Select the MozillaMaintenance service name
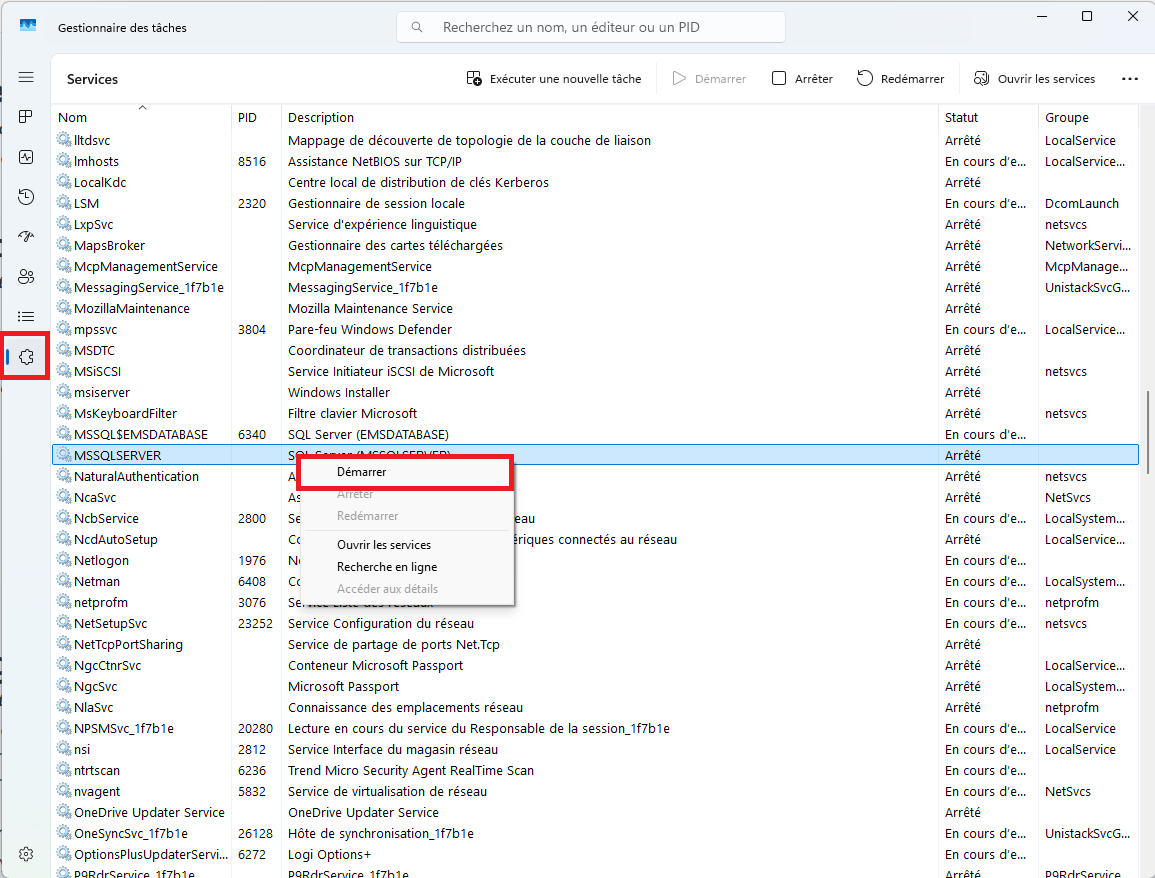Image resolution: width=1155 pixels, height=878 pixels. point(132,308)
